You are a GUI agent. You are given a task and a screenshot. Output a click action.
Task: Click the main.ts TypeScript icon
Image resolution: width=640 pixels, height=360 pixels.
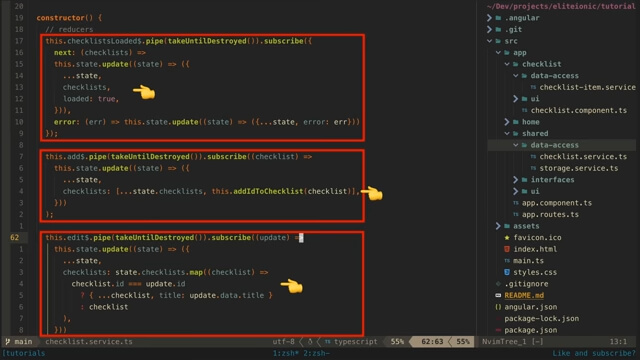(507, 261)
